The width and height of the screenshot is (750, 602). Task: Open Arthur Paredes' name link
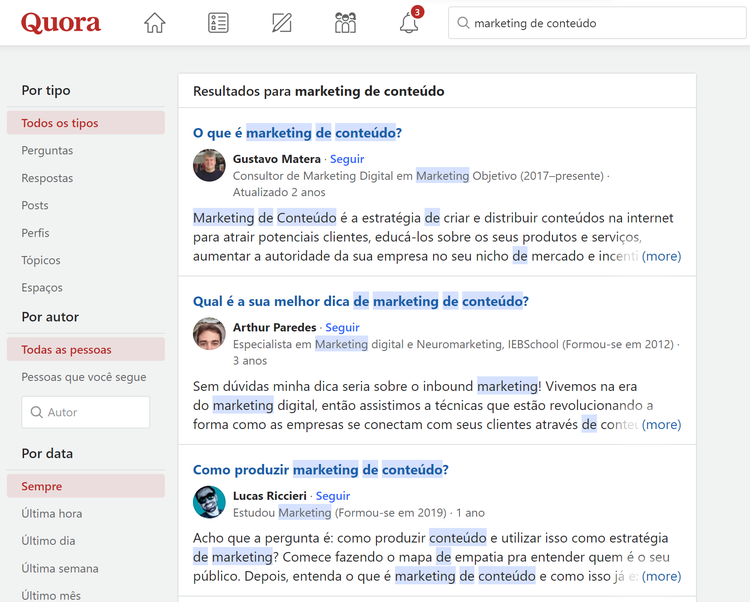pyautogui.click(x=275, y=327)
